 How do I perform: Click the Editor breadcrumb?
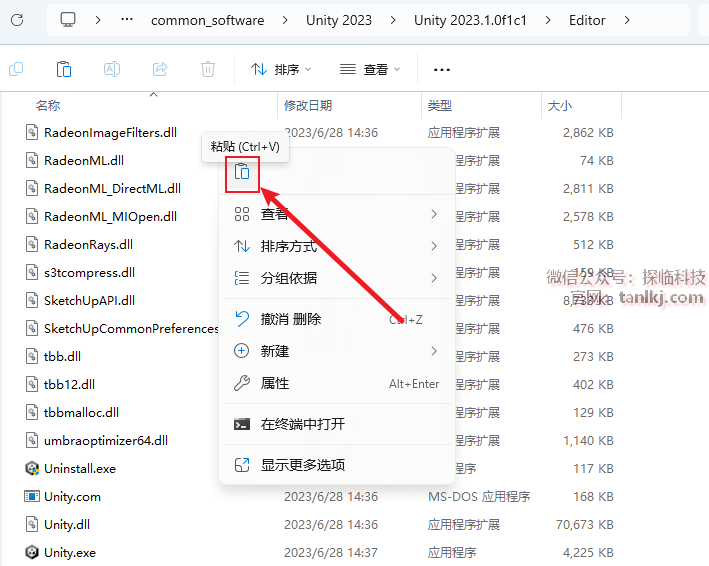tap(587, 20)
